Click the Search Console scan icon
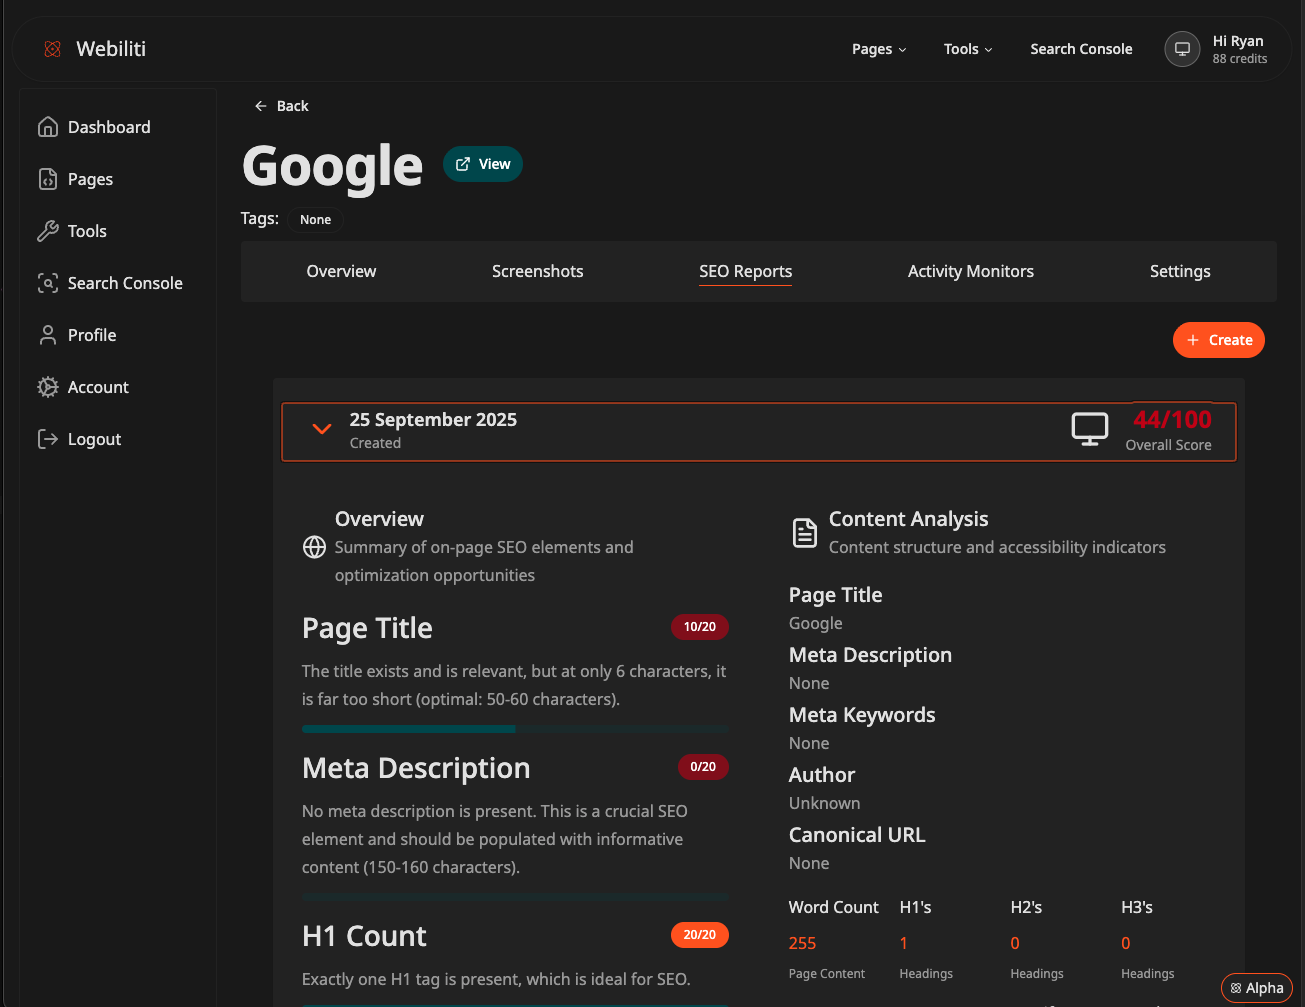This screenshot has height=1007, width=1305. [x=47, y=283]
